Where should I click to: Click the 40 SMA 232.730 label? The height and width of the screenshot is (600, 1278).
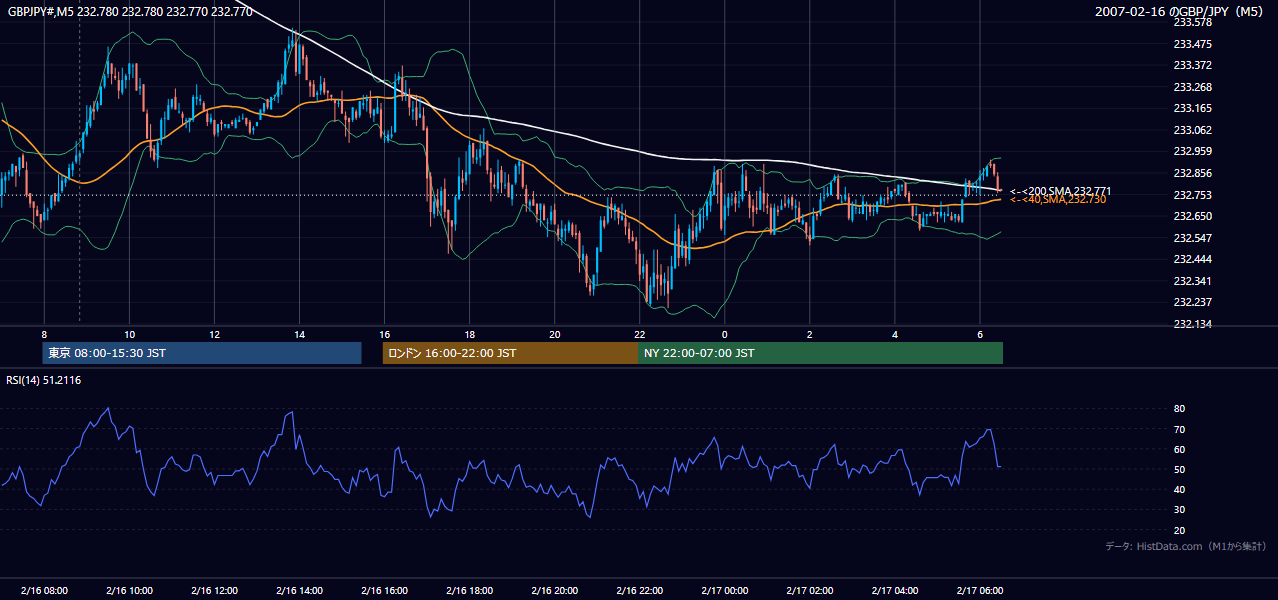tap(1058, 200)
